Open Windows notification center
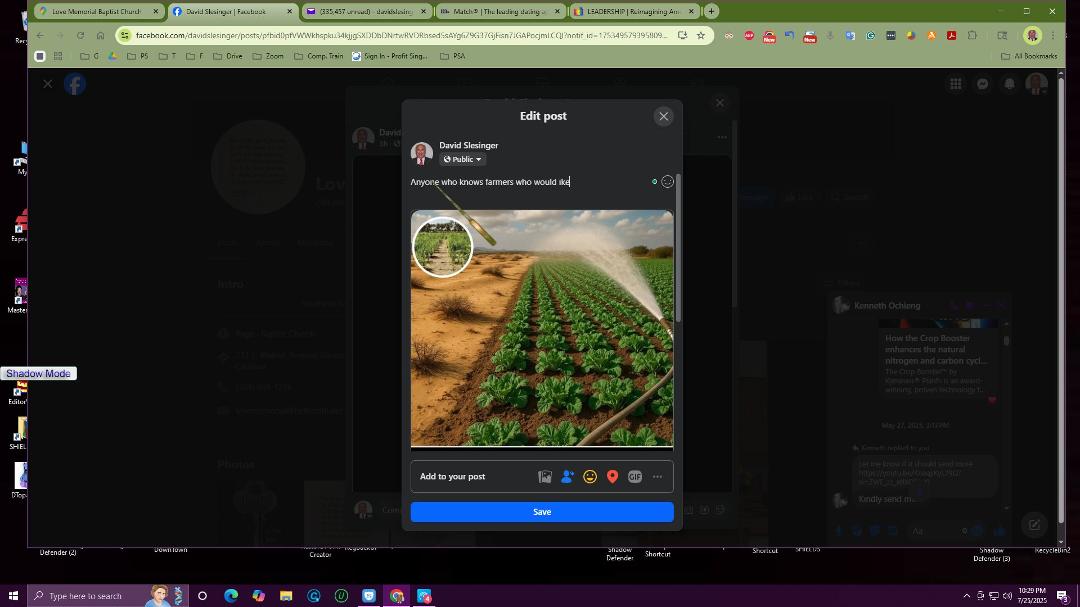Screen dimensions: 1080x607 (1062, 596)
